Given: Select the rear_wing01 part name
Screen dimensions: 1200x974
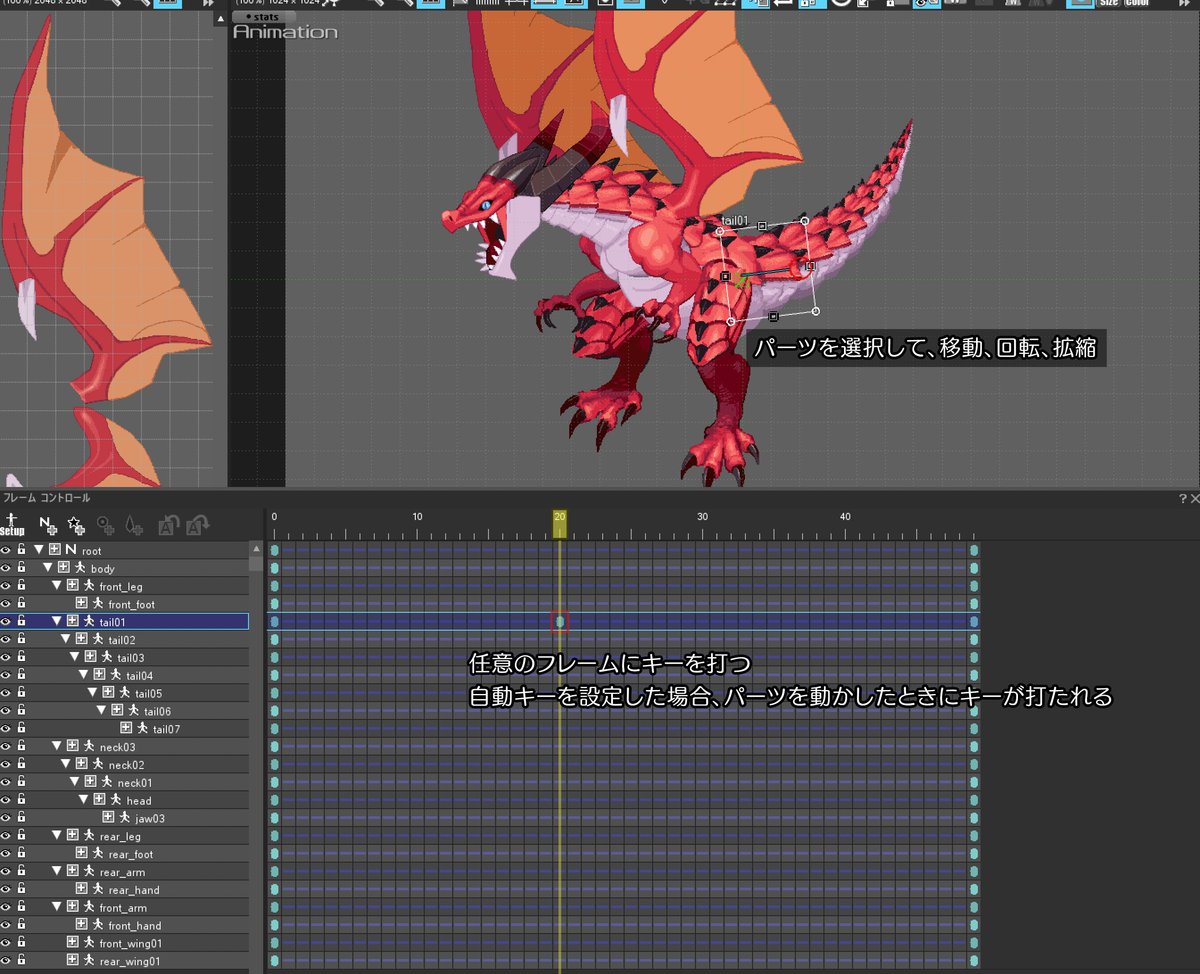Looking at the screenshot, I should [131, 962].
